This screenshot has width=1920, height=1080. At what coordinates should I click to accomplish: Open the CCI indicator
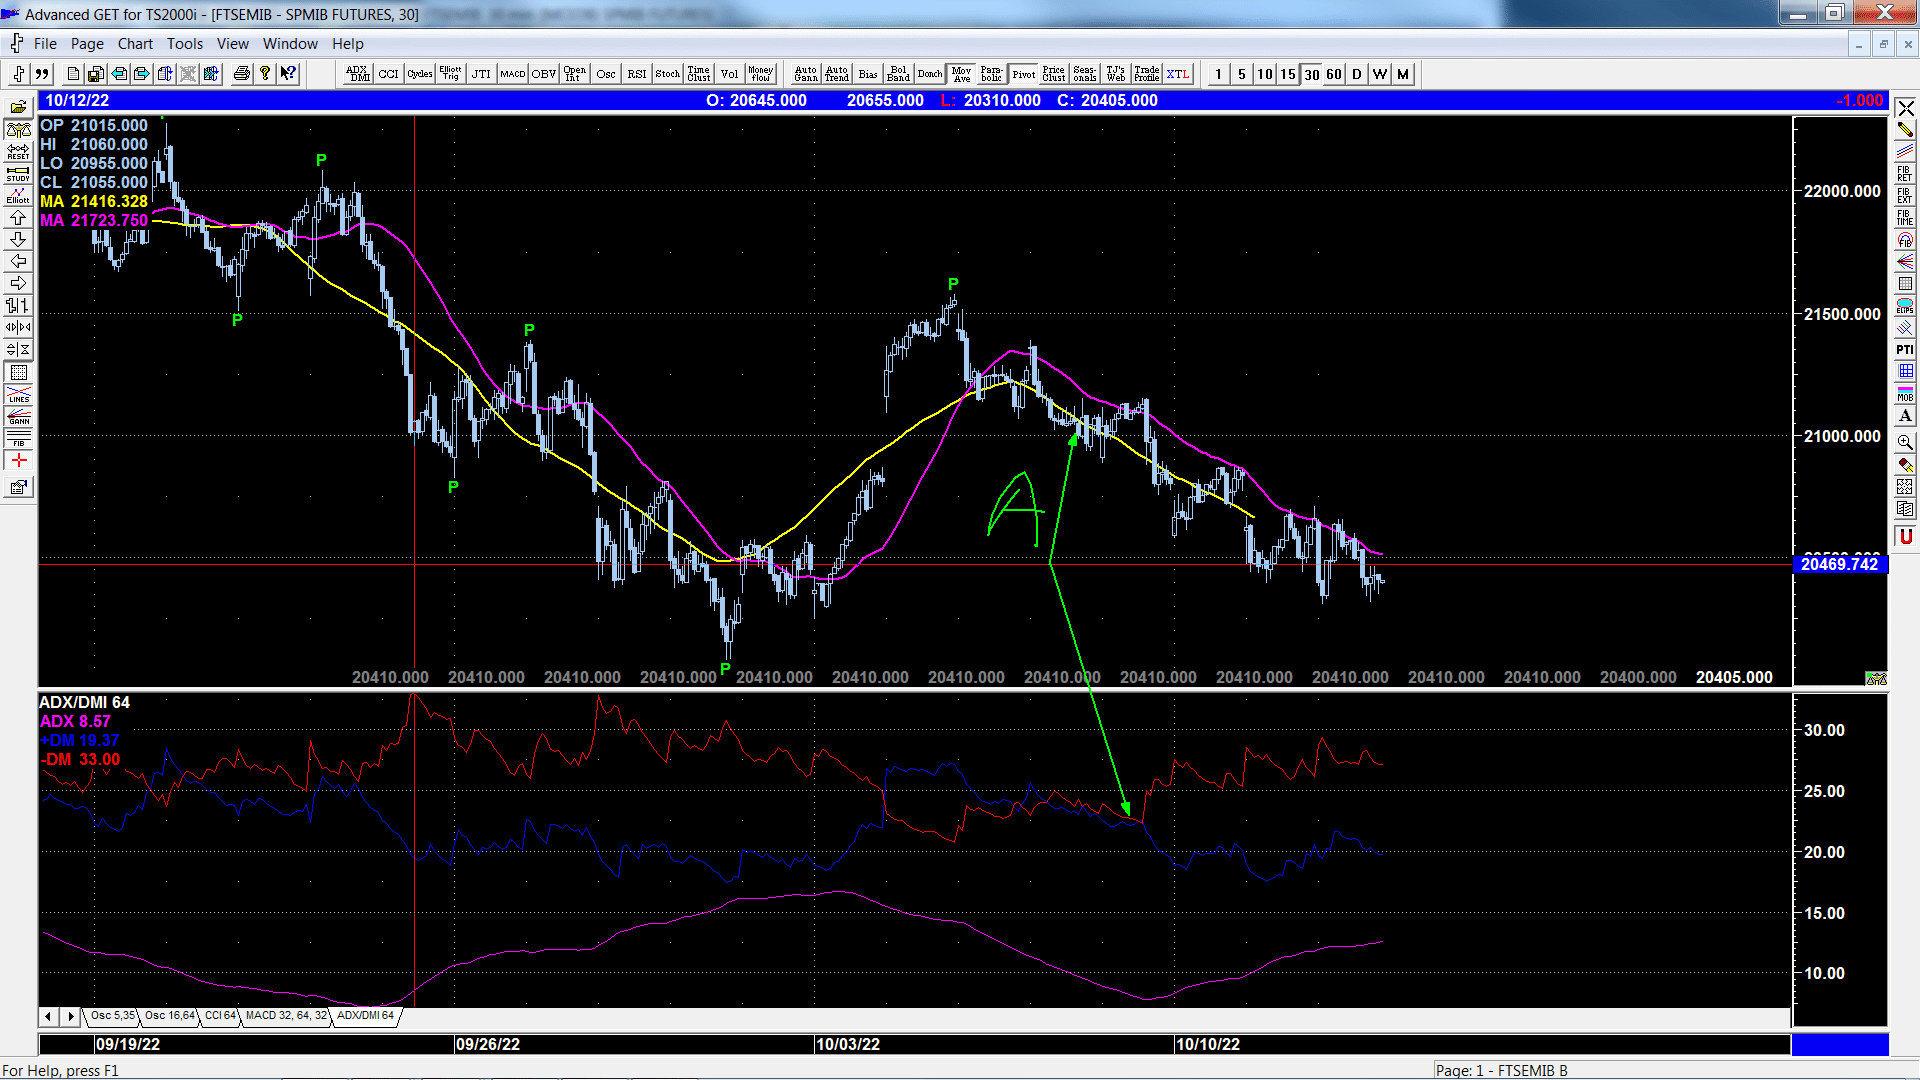[x=389, y=74]
